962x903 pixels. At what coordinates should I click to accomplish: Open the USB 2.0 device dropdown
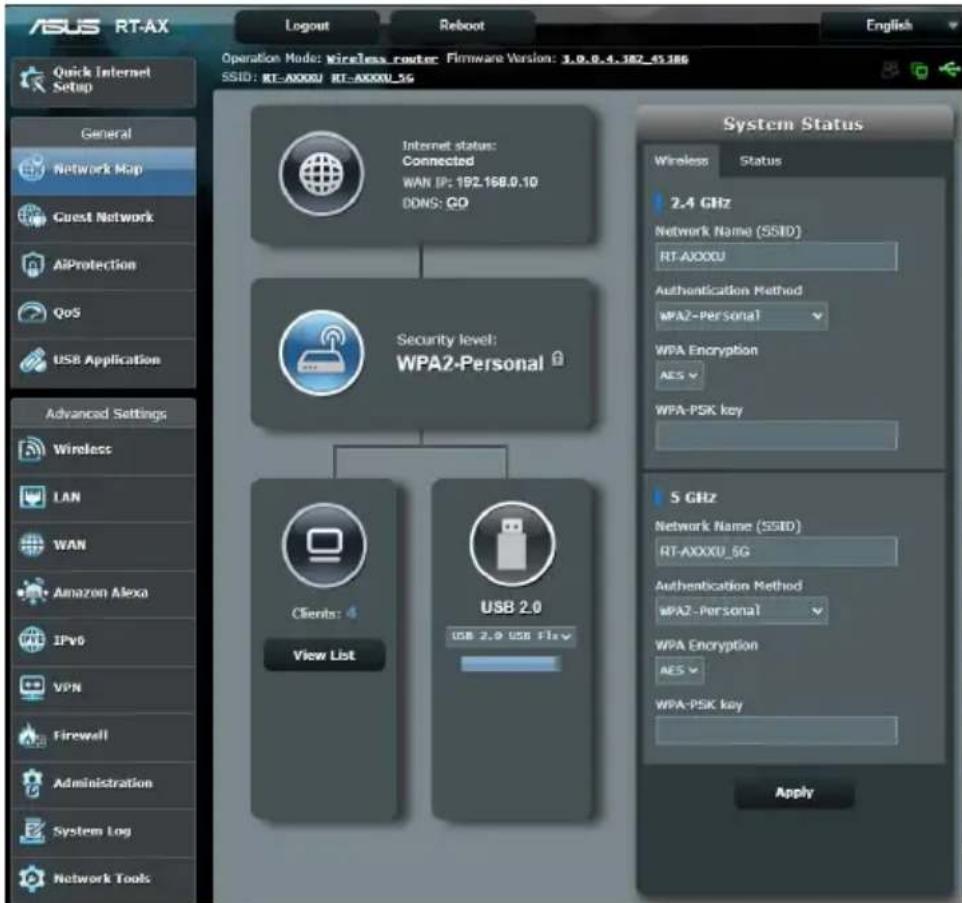pyautogui.click(x=511, y=636)
